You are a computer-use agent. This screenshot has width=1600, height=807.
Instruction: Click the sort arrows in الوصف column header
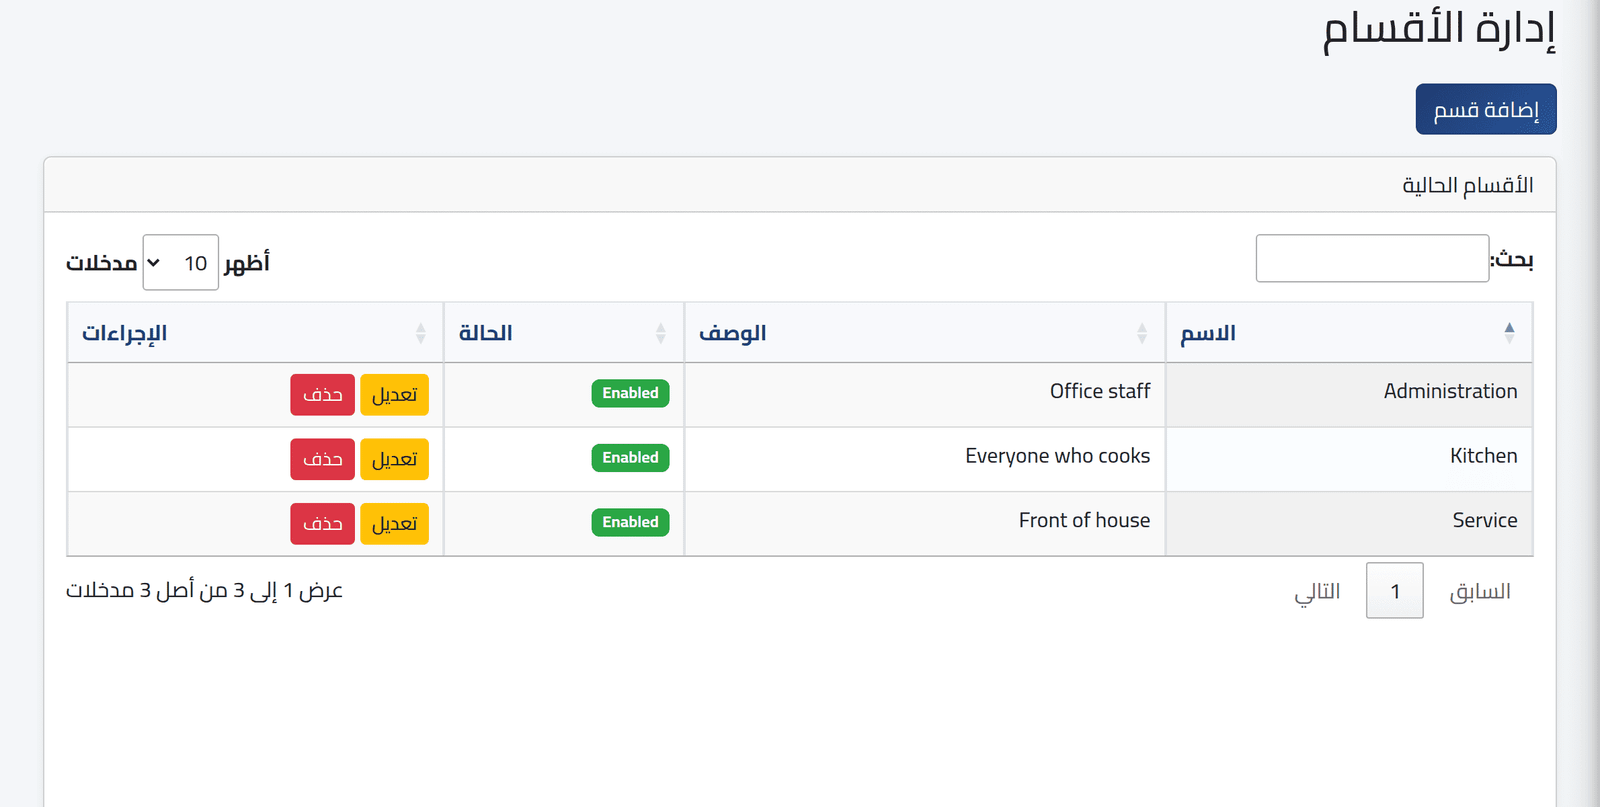pyautogui.click(x=1142, y=333)
